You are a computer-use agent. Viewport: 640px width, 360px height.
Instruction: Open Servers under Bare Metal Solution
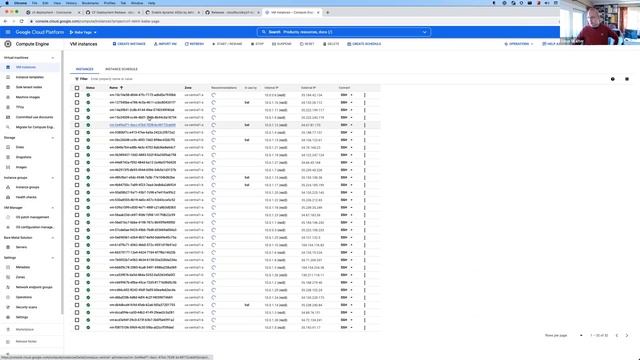(21, 247)
